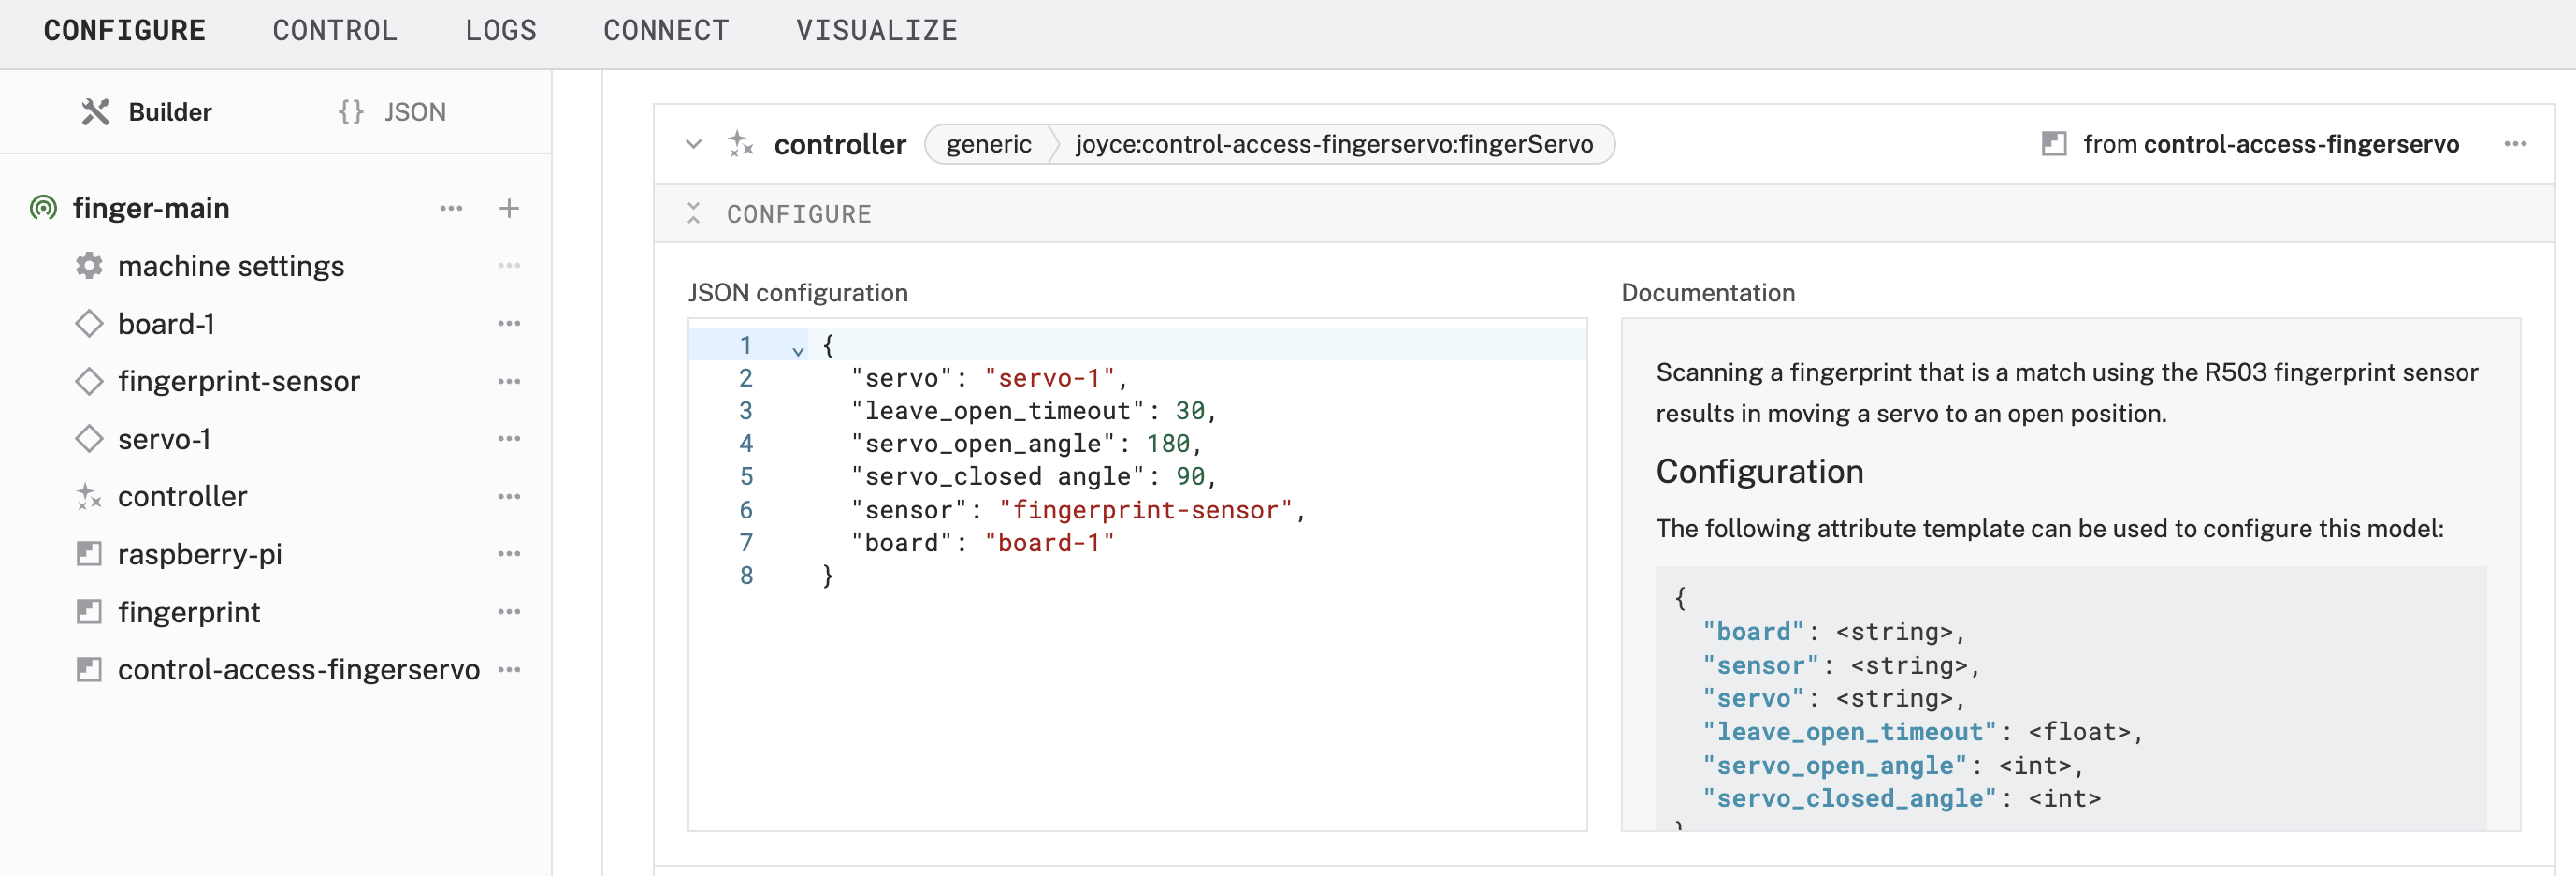Open sidebar controller options menu
The width and height of the screenshot is (2576, 876).
[x=509, y=497]
